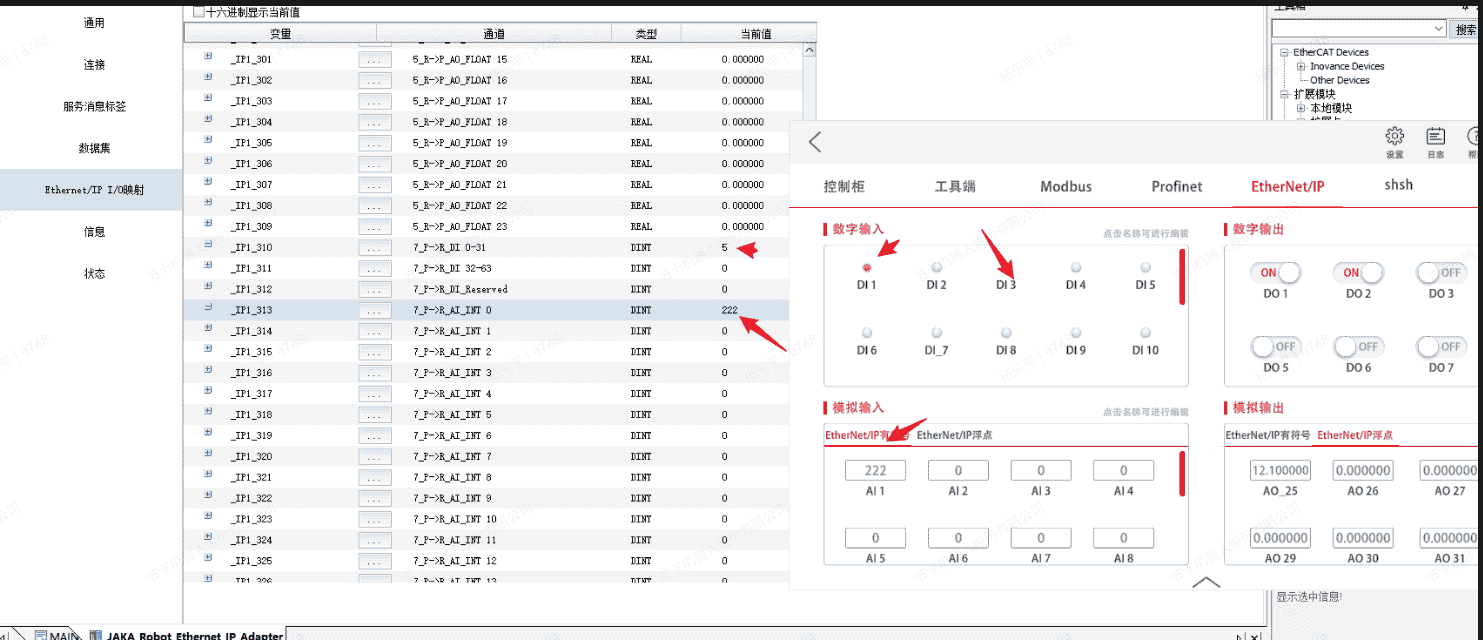Screen dimensions: 1483x640
Task: Expand Inovance Devices tree node
Action: coord(1301,66)
